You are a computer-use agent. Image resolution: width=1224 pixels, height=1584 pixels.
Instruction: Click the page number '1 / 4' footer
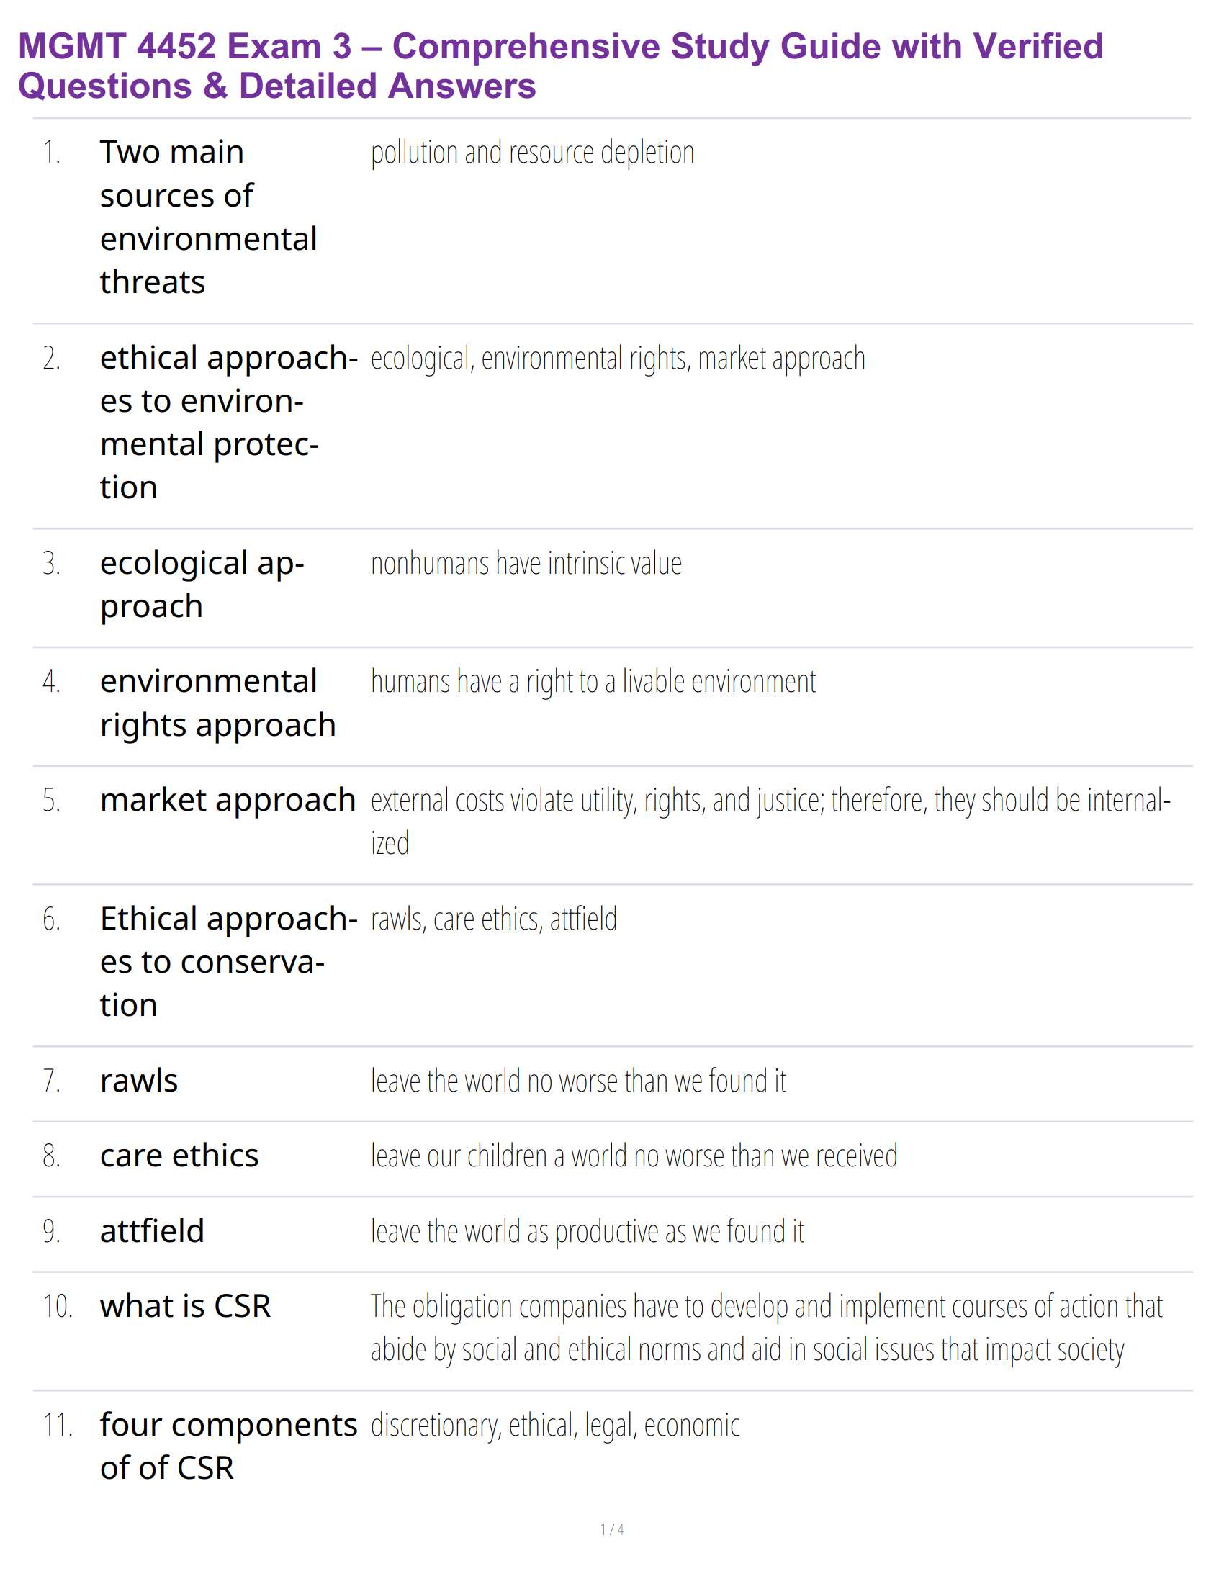(x=612, y=1529)
